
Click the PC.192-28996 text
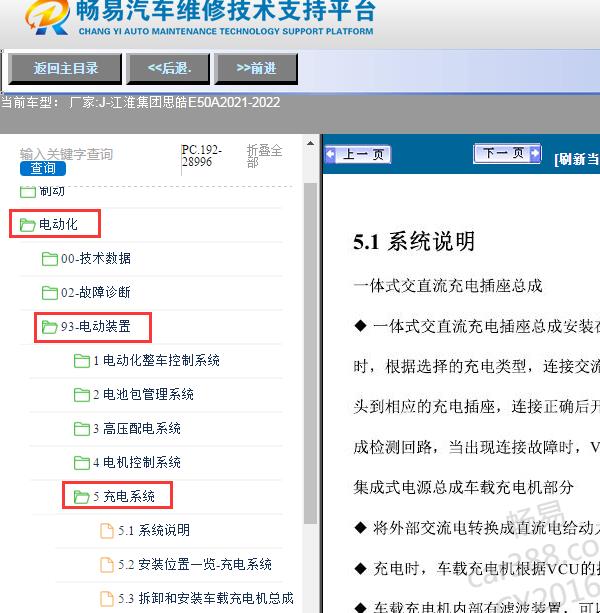point(202,156)
